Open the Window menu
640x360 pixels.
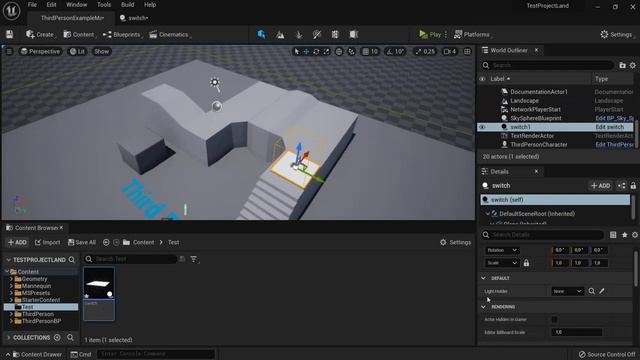[76, 5]
